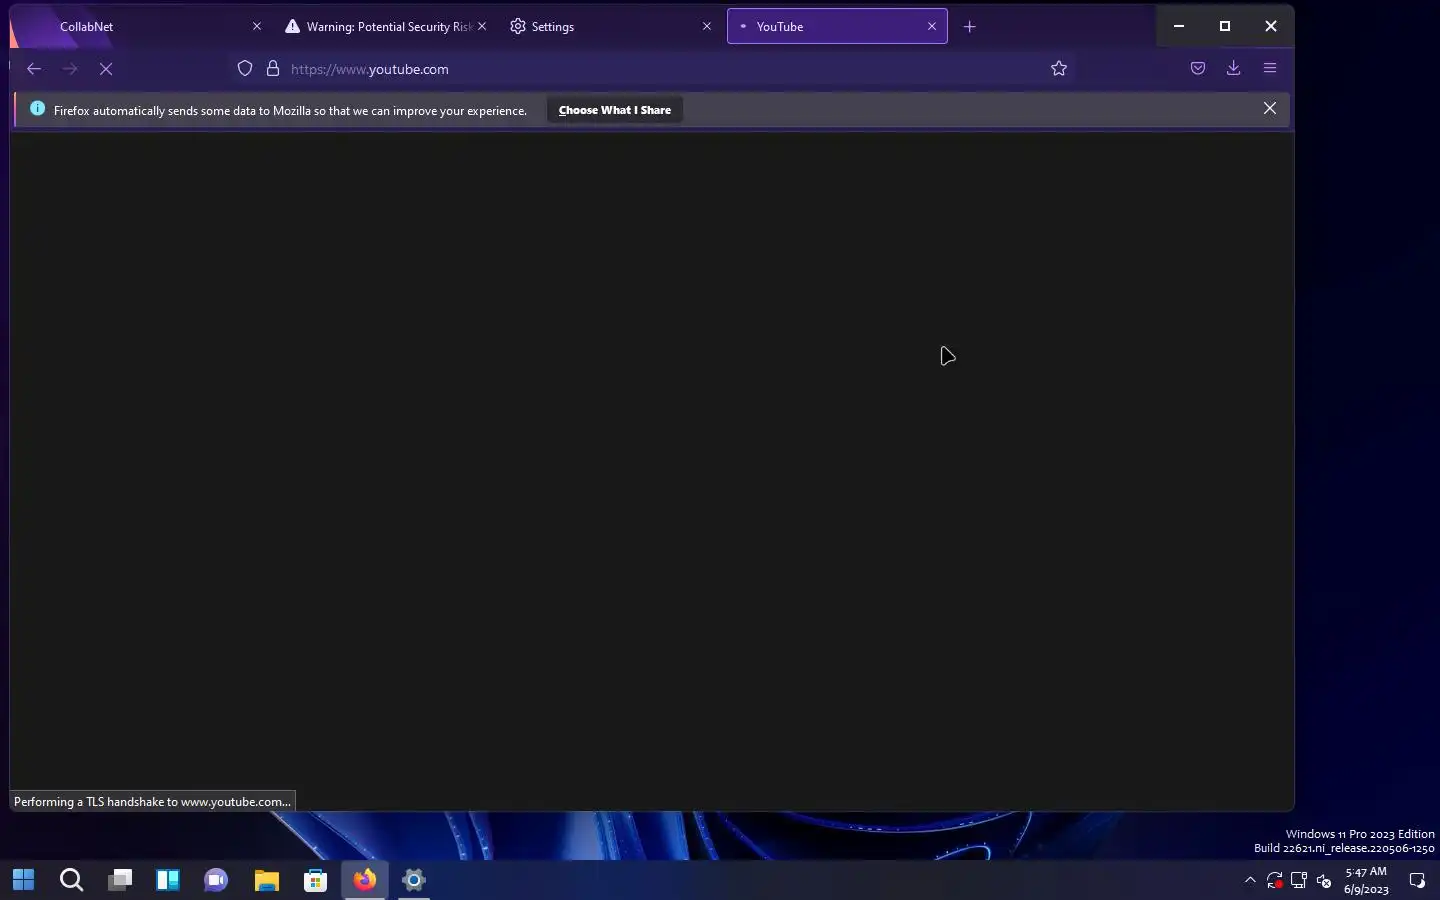This screenshot has width=1440, height=900.
Task: Close the CollabNet tab
Action: pos(257,27)
